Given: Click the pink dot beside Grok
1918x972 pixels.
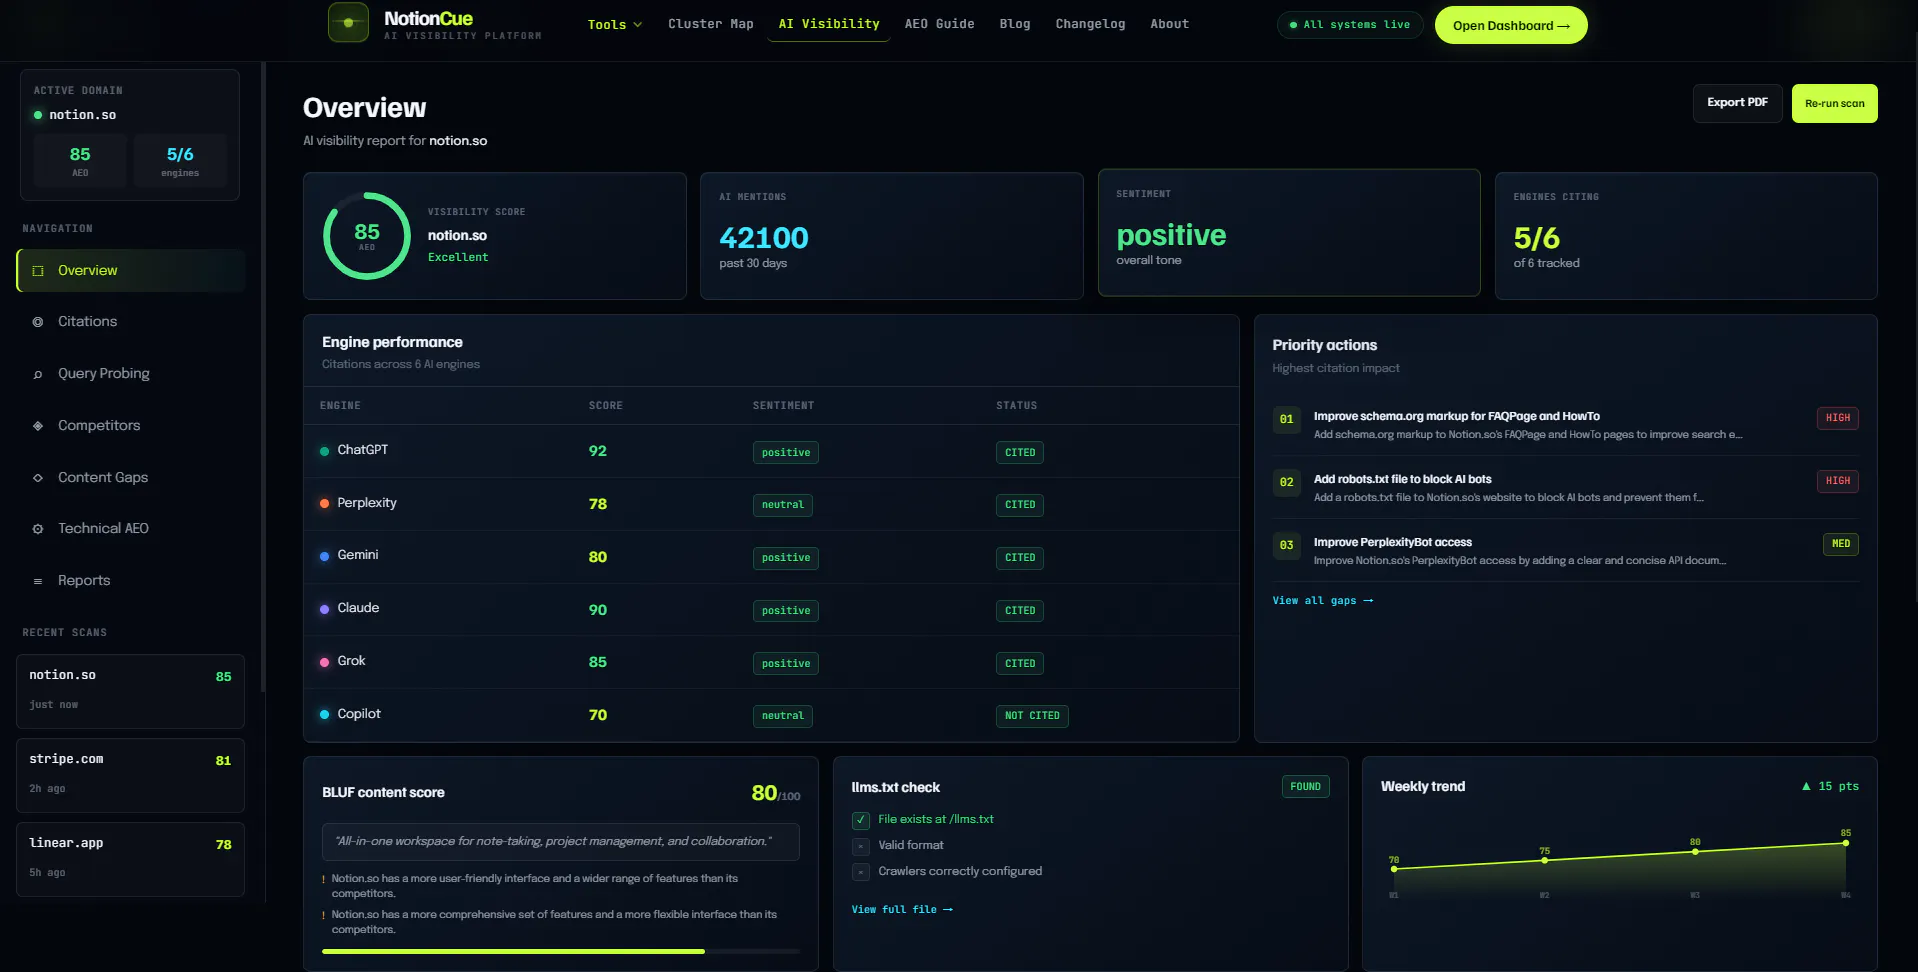Looking at the screenshot, I should 324,662.
